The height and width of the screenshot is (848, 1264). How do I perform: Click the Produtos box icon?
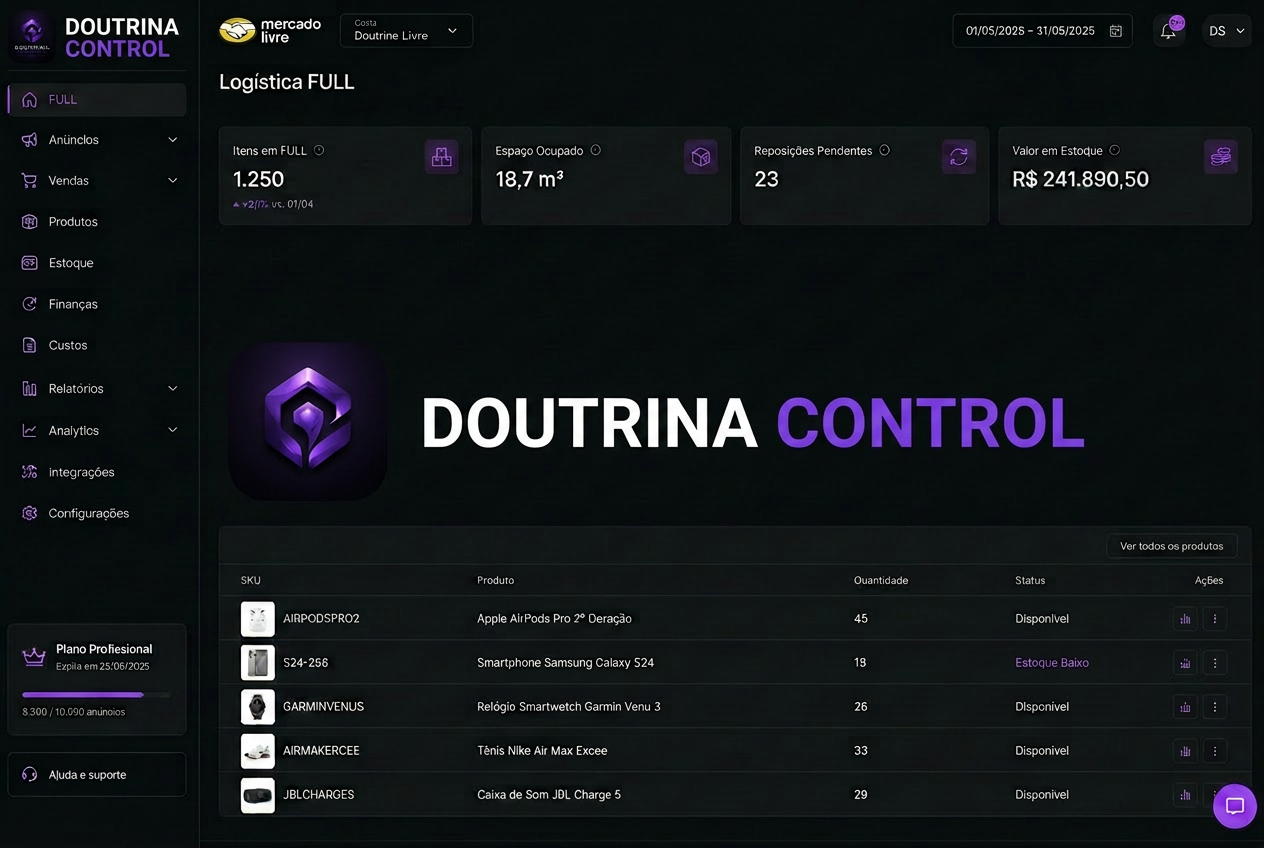click(29, 222)
